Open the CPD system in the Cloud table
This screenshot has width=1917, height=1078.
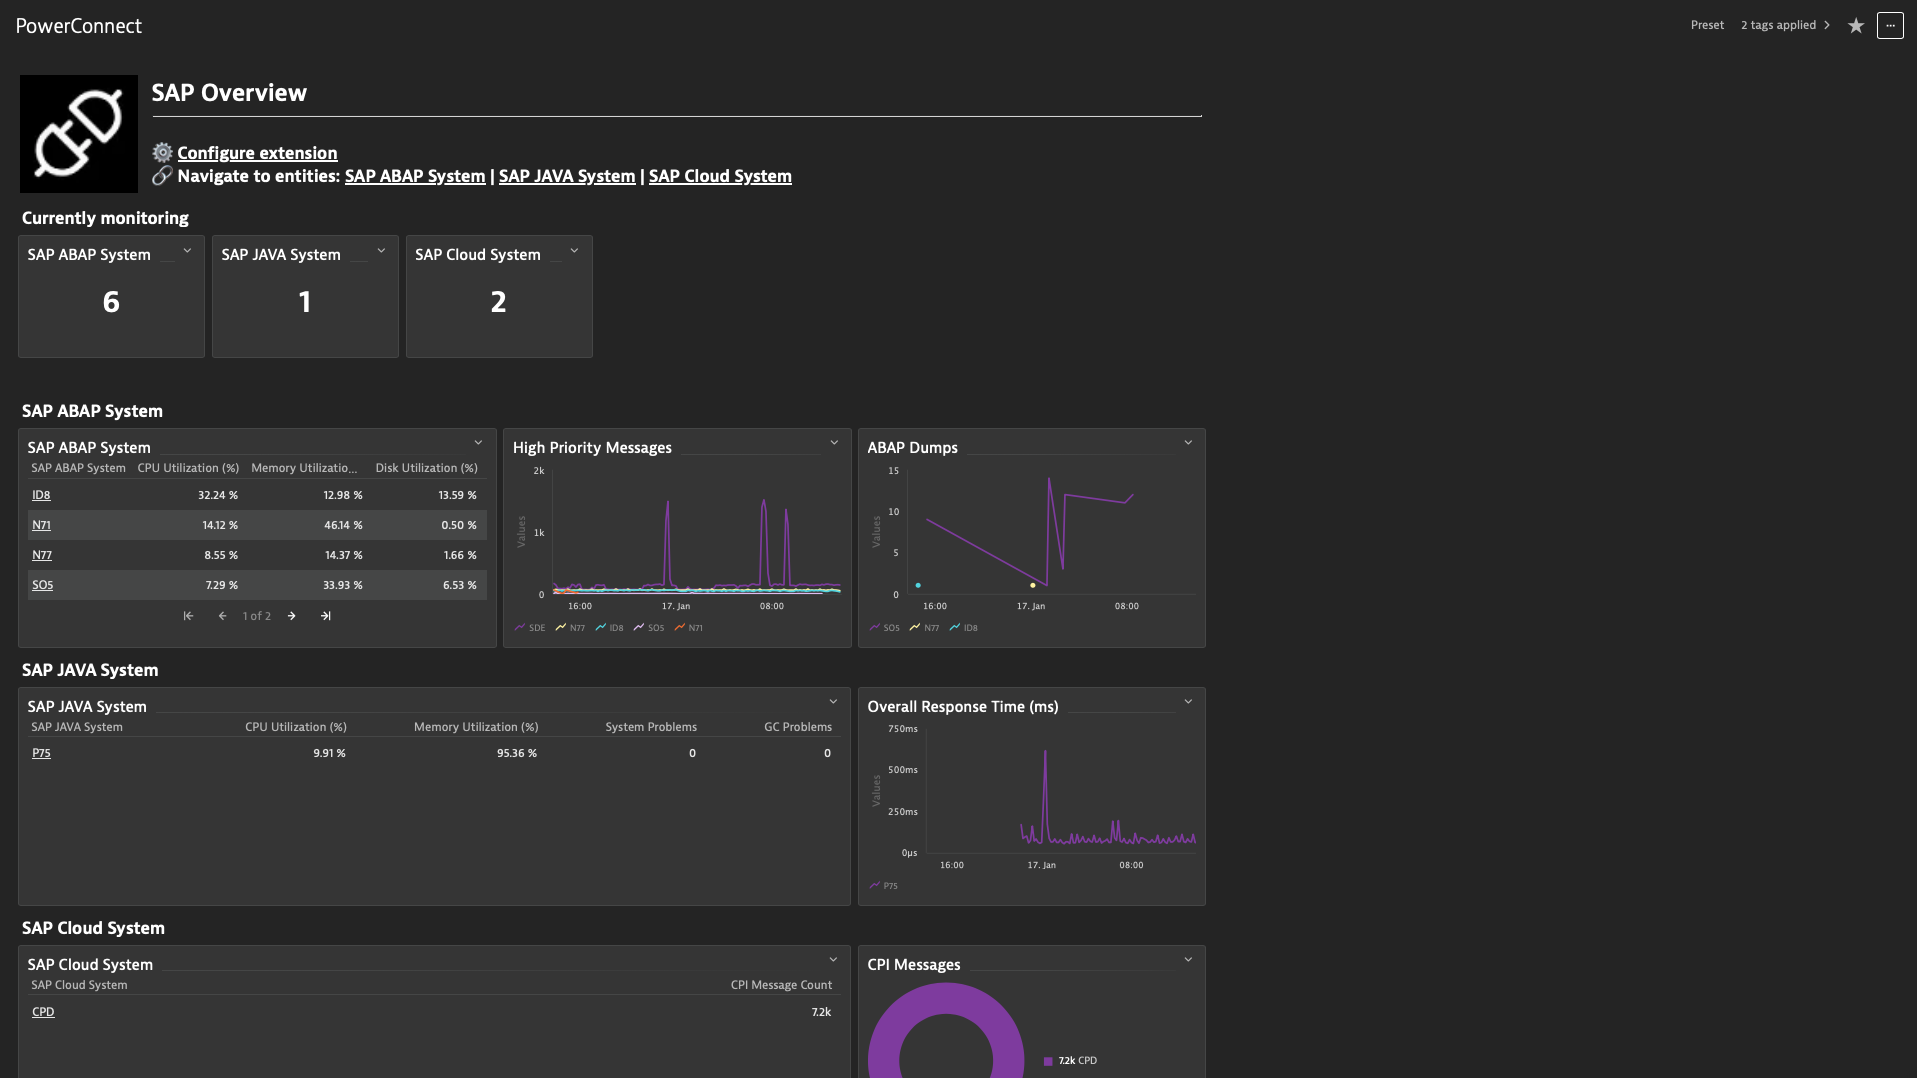pyautogui.click(x=43, y=1011)
